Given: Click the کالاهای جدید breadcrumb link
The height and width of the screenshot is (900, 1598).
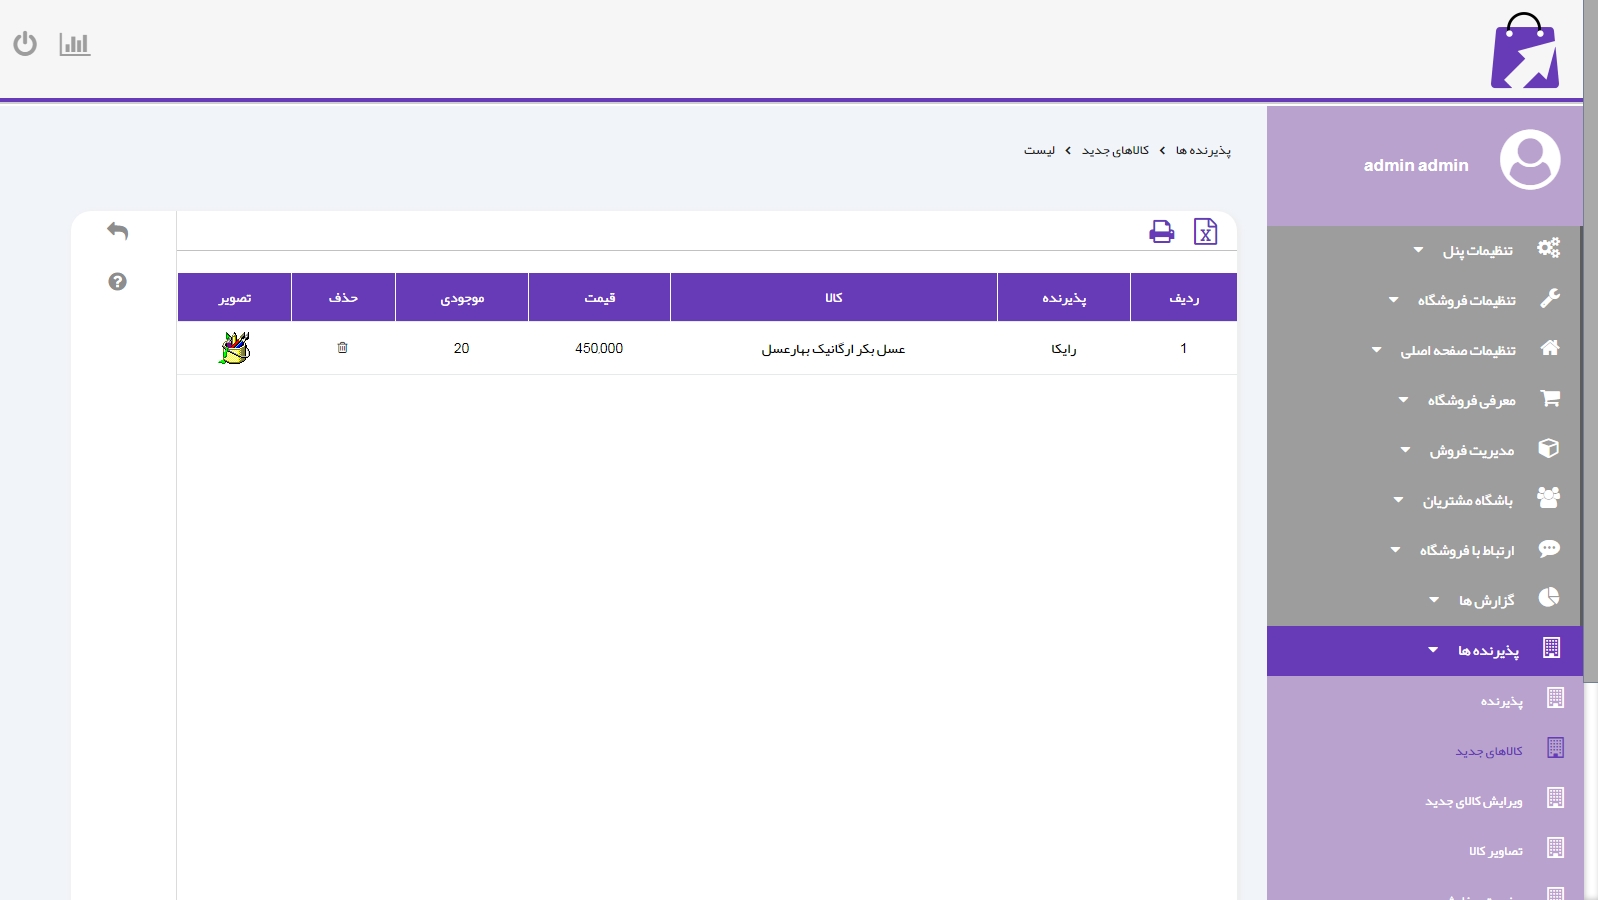Looking at the screenshot, I should (1115, 150).
